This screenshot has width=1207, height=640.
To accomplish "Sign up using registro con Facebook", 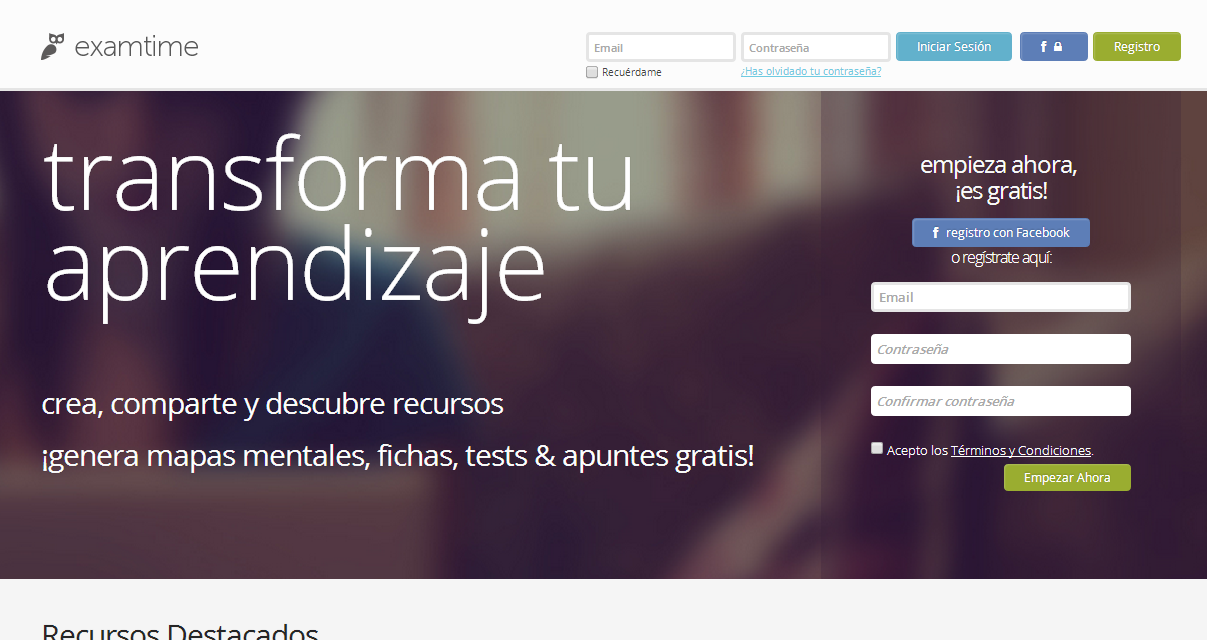I will [x=1000, y=233].
